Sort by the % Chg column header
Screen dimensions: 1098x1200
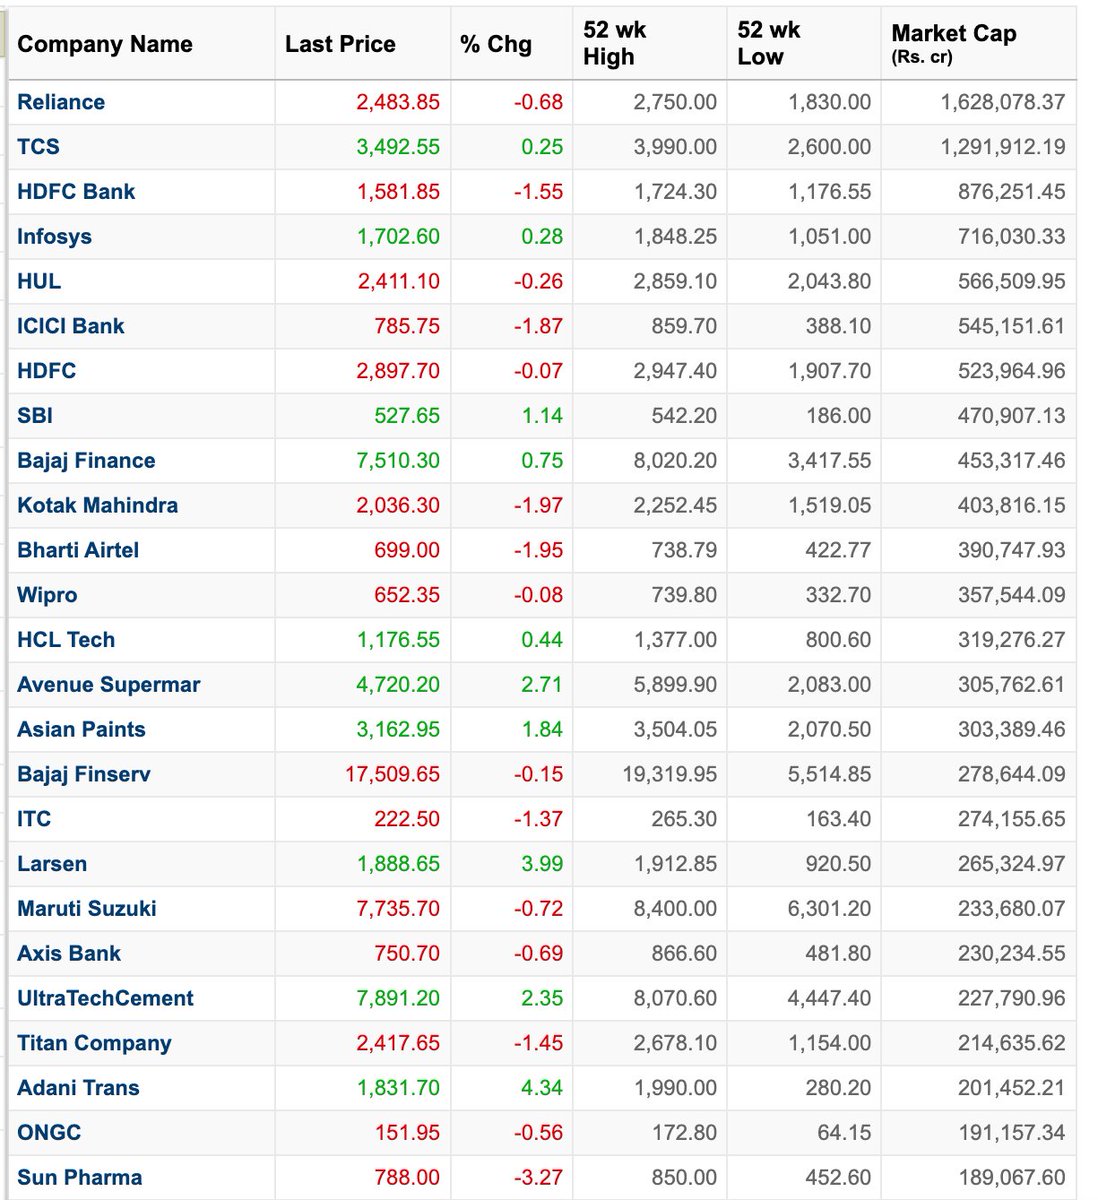(x=496, y=44)
